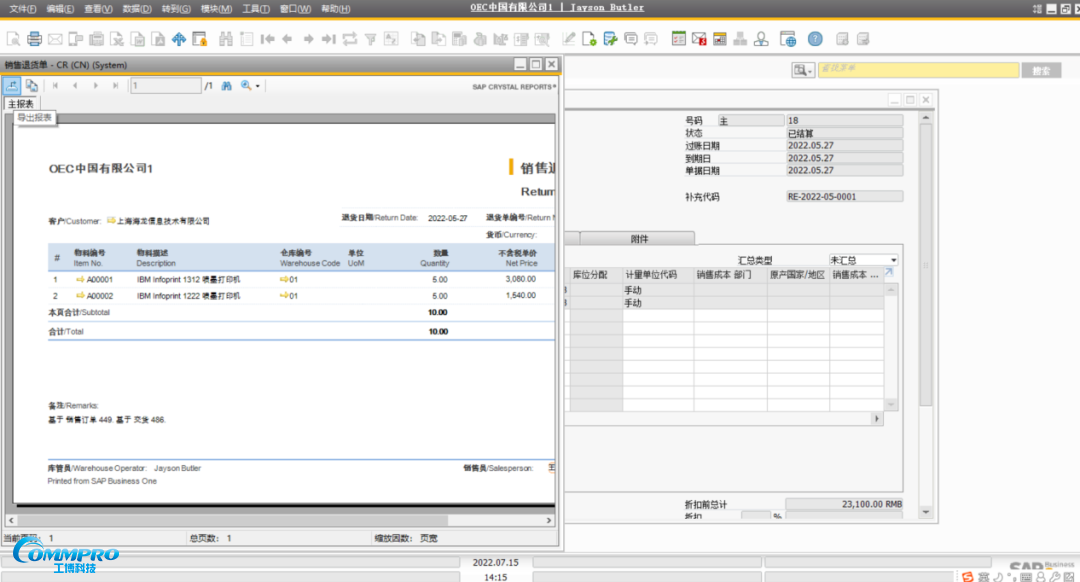The width and height of the screenshot is (1080, 582).
Task: Click the Export Report icon in Crystal viewer
Action: 13,86
